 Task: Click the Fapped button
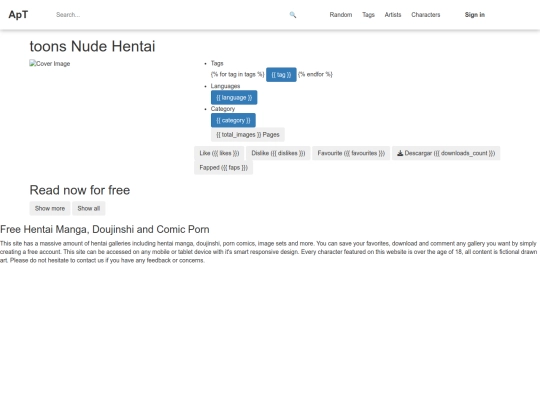click(224, 168)
